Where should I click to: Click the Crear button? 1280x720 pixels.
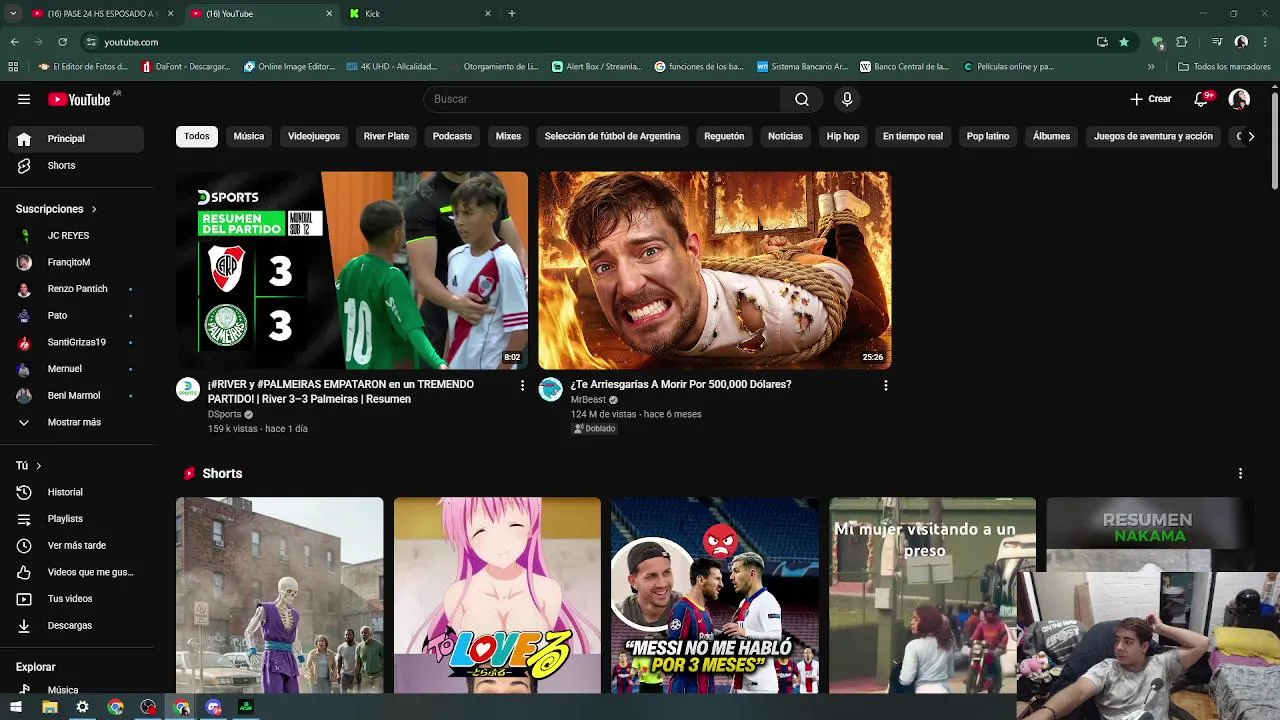tap(1151, 99)
